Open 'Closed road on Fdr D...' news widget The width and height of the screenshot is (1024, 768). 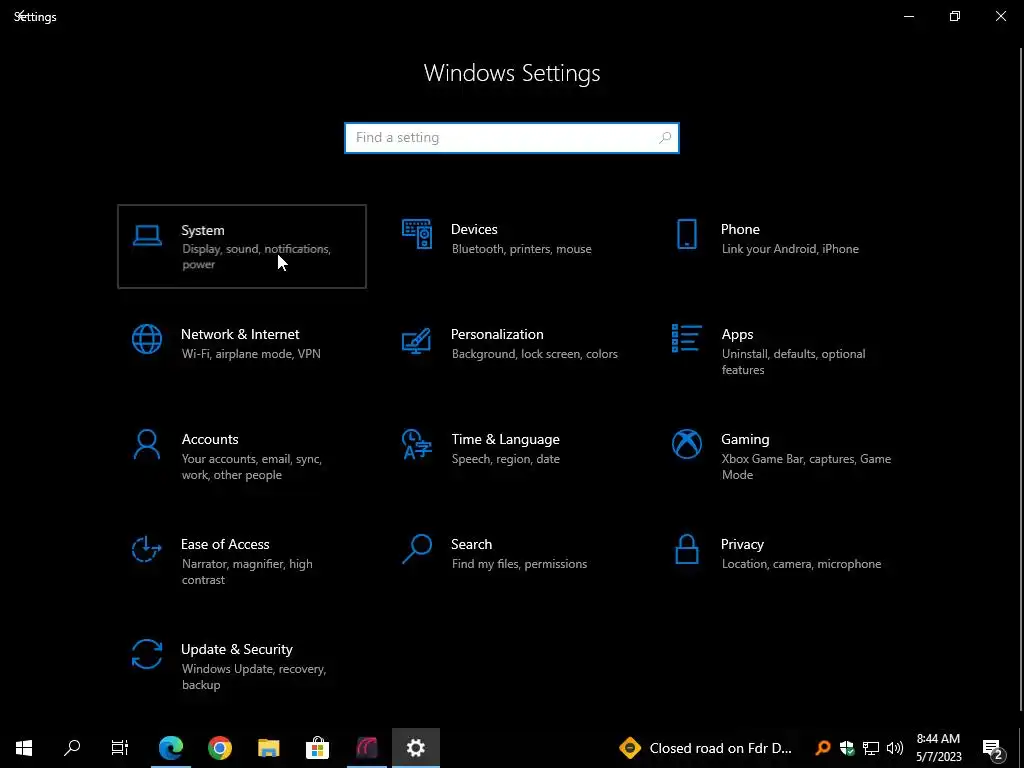[706, 748]
